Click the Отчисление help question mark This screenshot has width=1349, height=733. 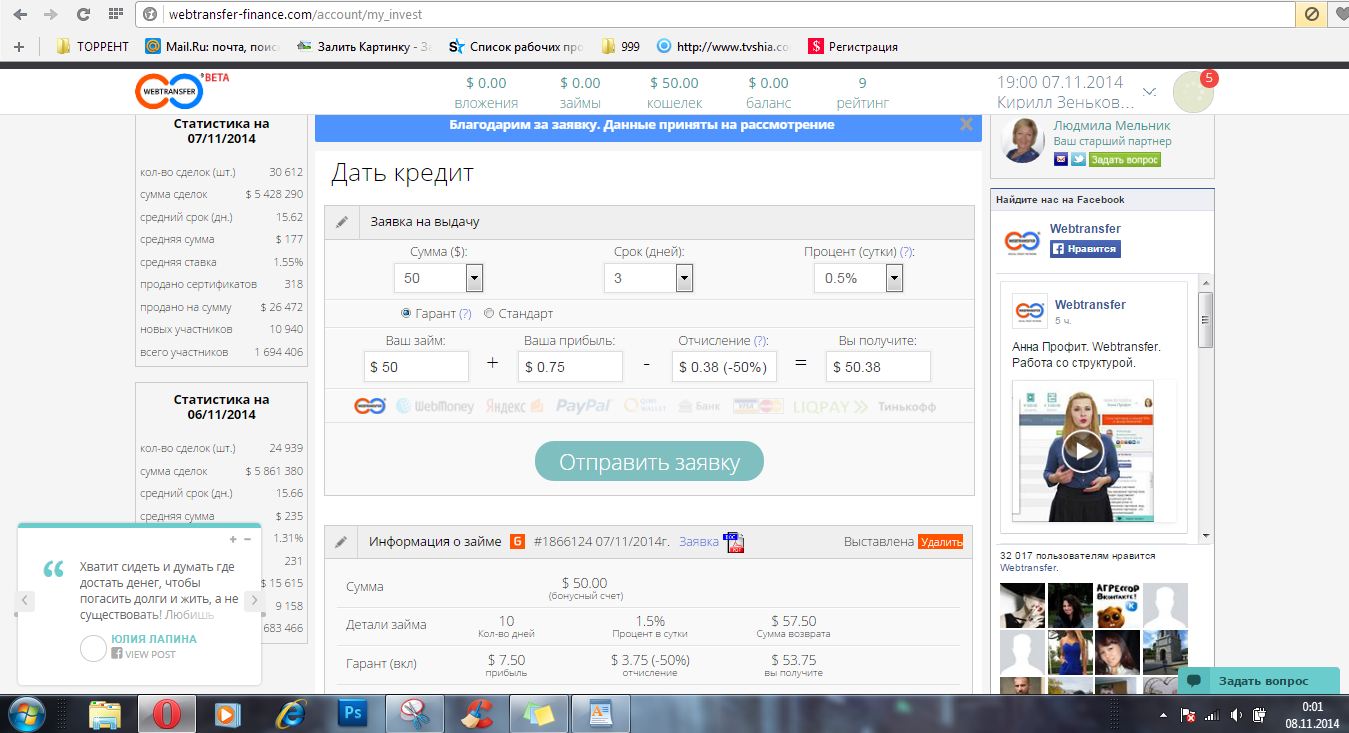pyautogui.click(x=760, y=340)
